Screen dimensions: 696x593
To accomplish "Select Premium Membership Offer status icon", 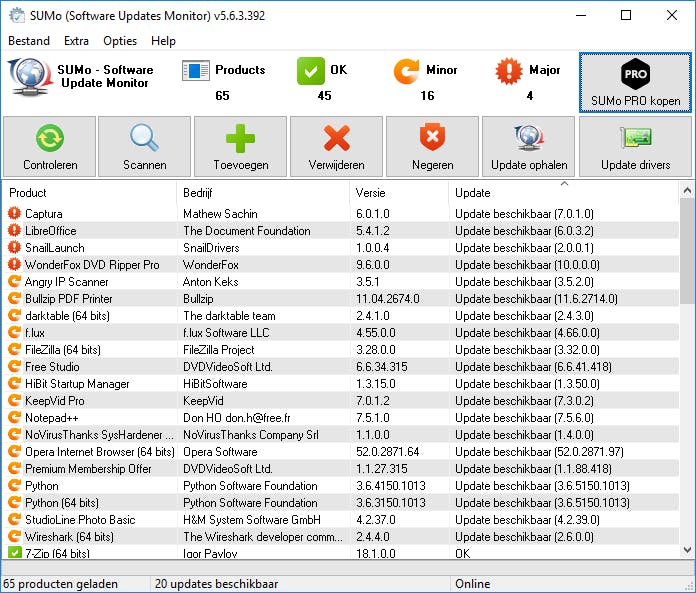I will pos(14,469).
